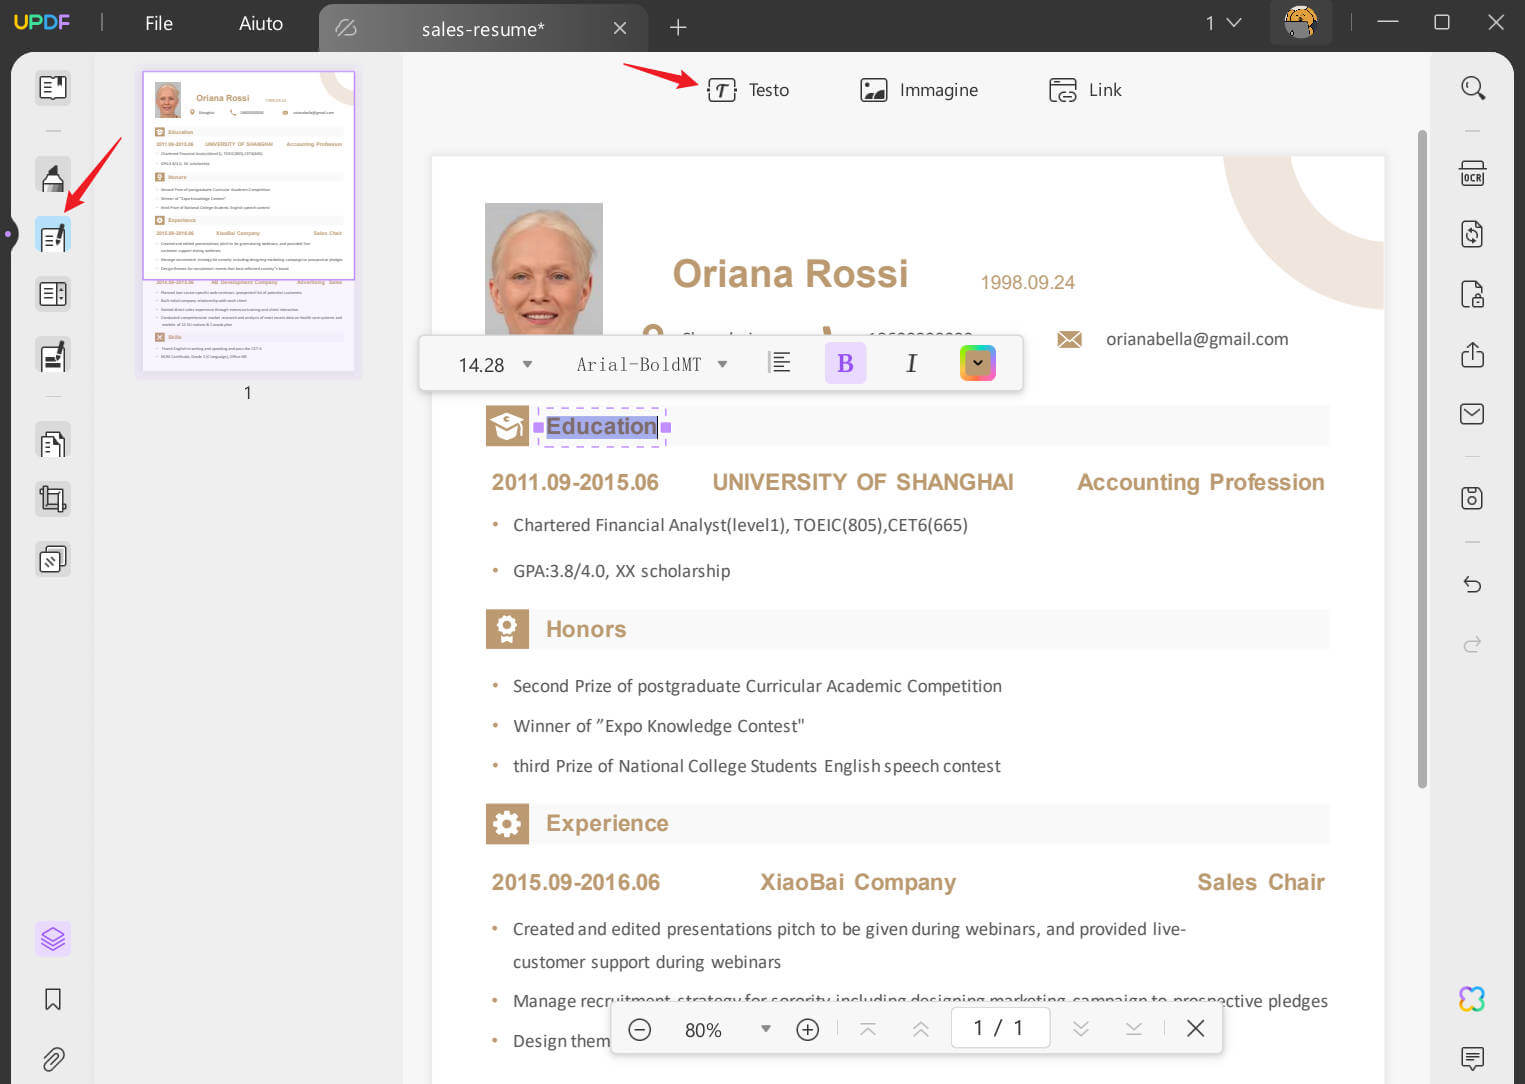Image resolution: width=1525 pixels, height=1084 pixels.
Task: Undo the last edit
Action: [x=1472, y=584]
